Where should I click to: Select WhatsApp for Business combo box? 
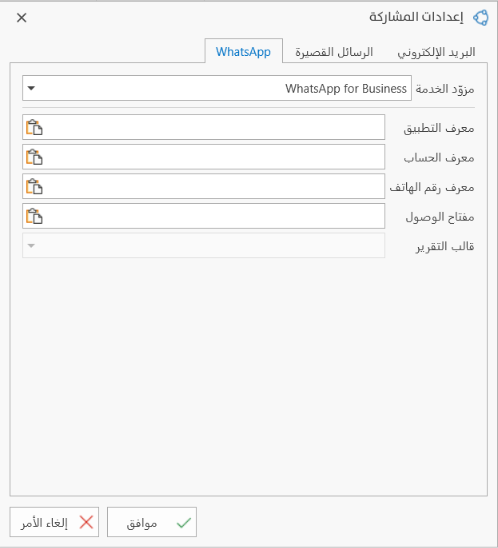tap(217, 88)
